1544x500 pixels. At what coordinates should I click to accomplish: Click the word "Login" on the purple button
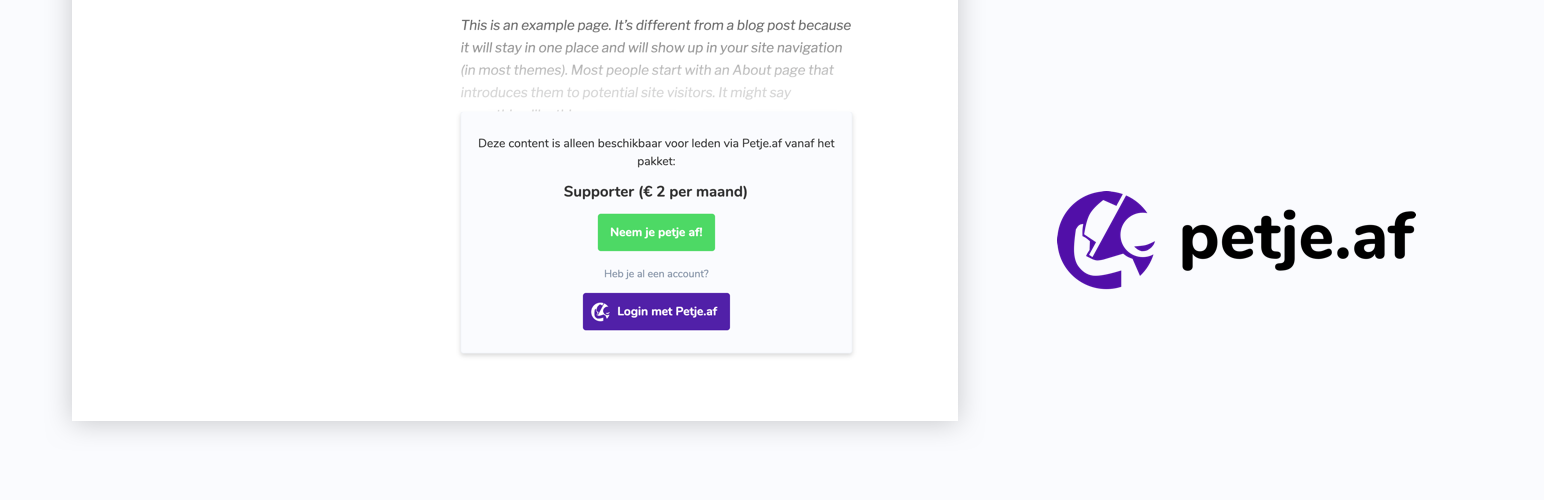632,312
